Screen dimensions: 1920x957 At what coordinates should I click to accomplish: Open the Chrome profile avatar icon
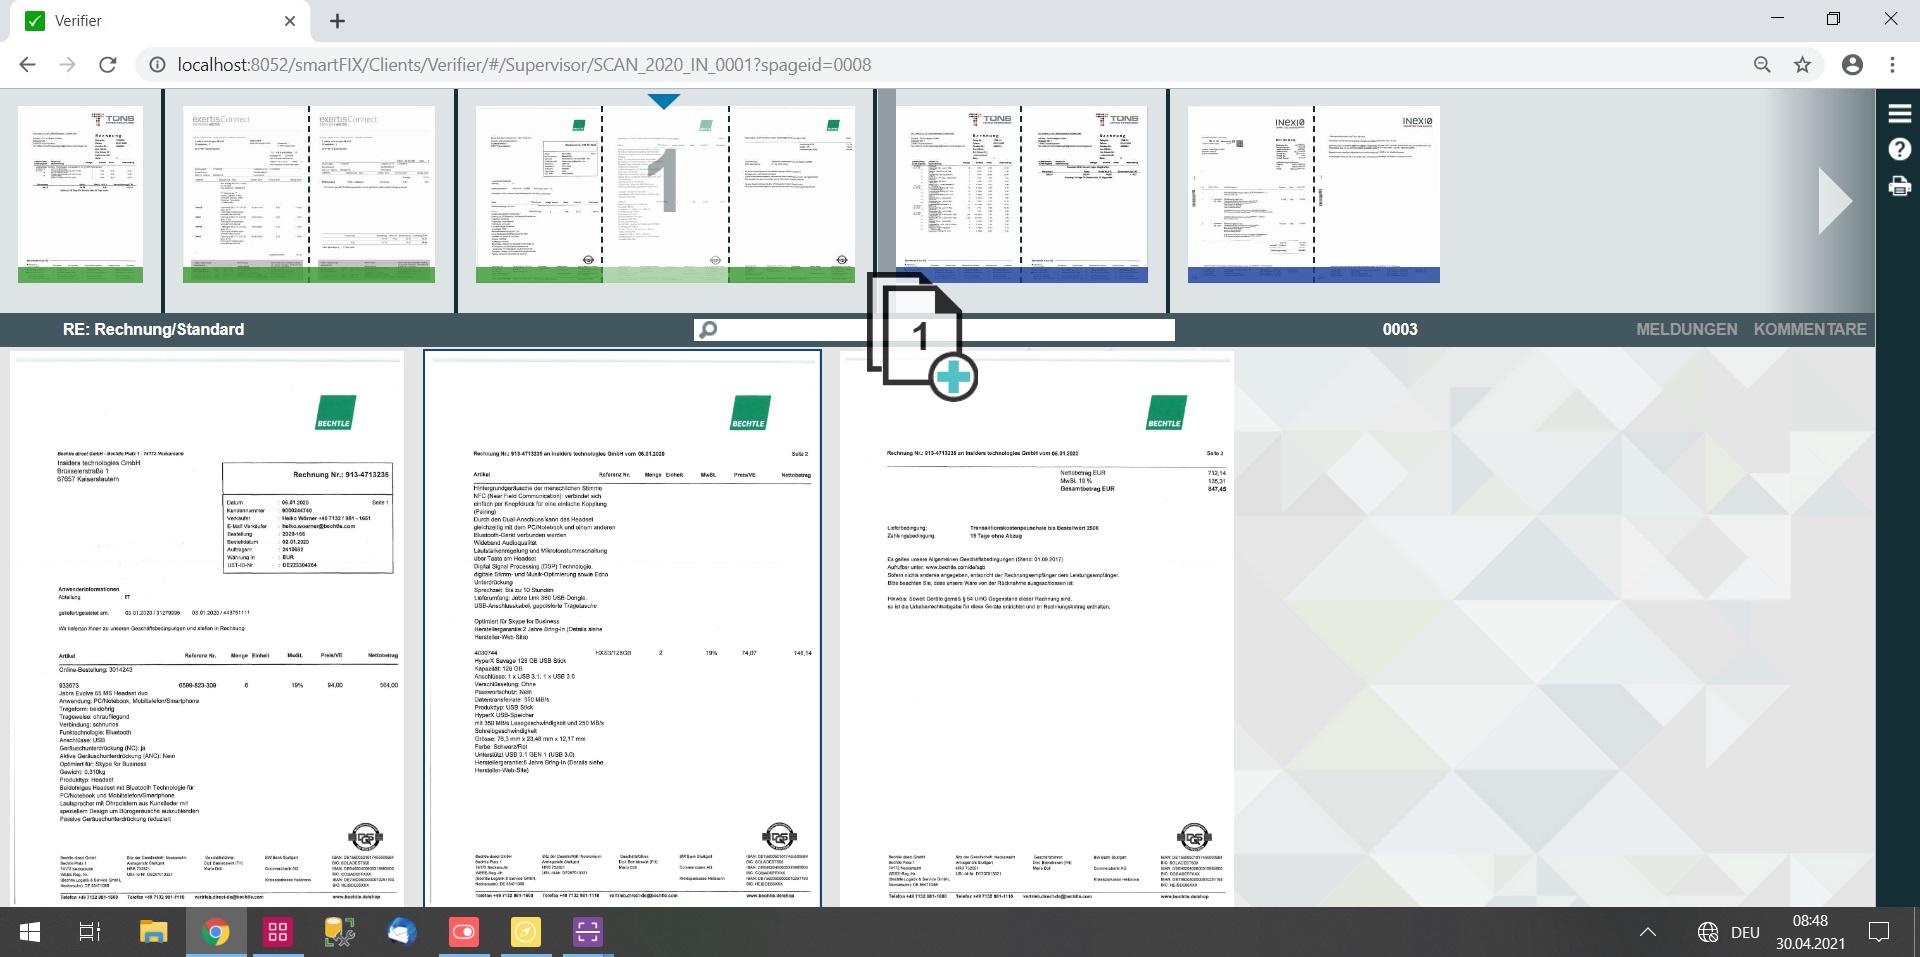tap(1852, 65)
